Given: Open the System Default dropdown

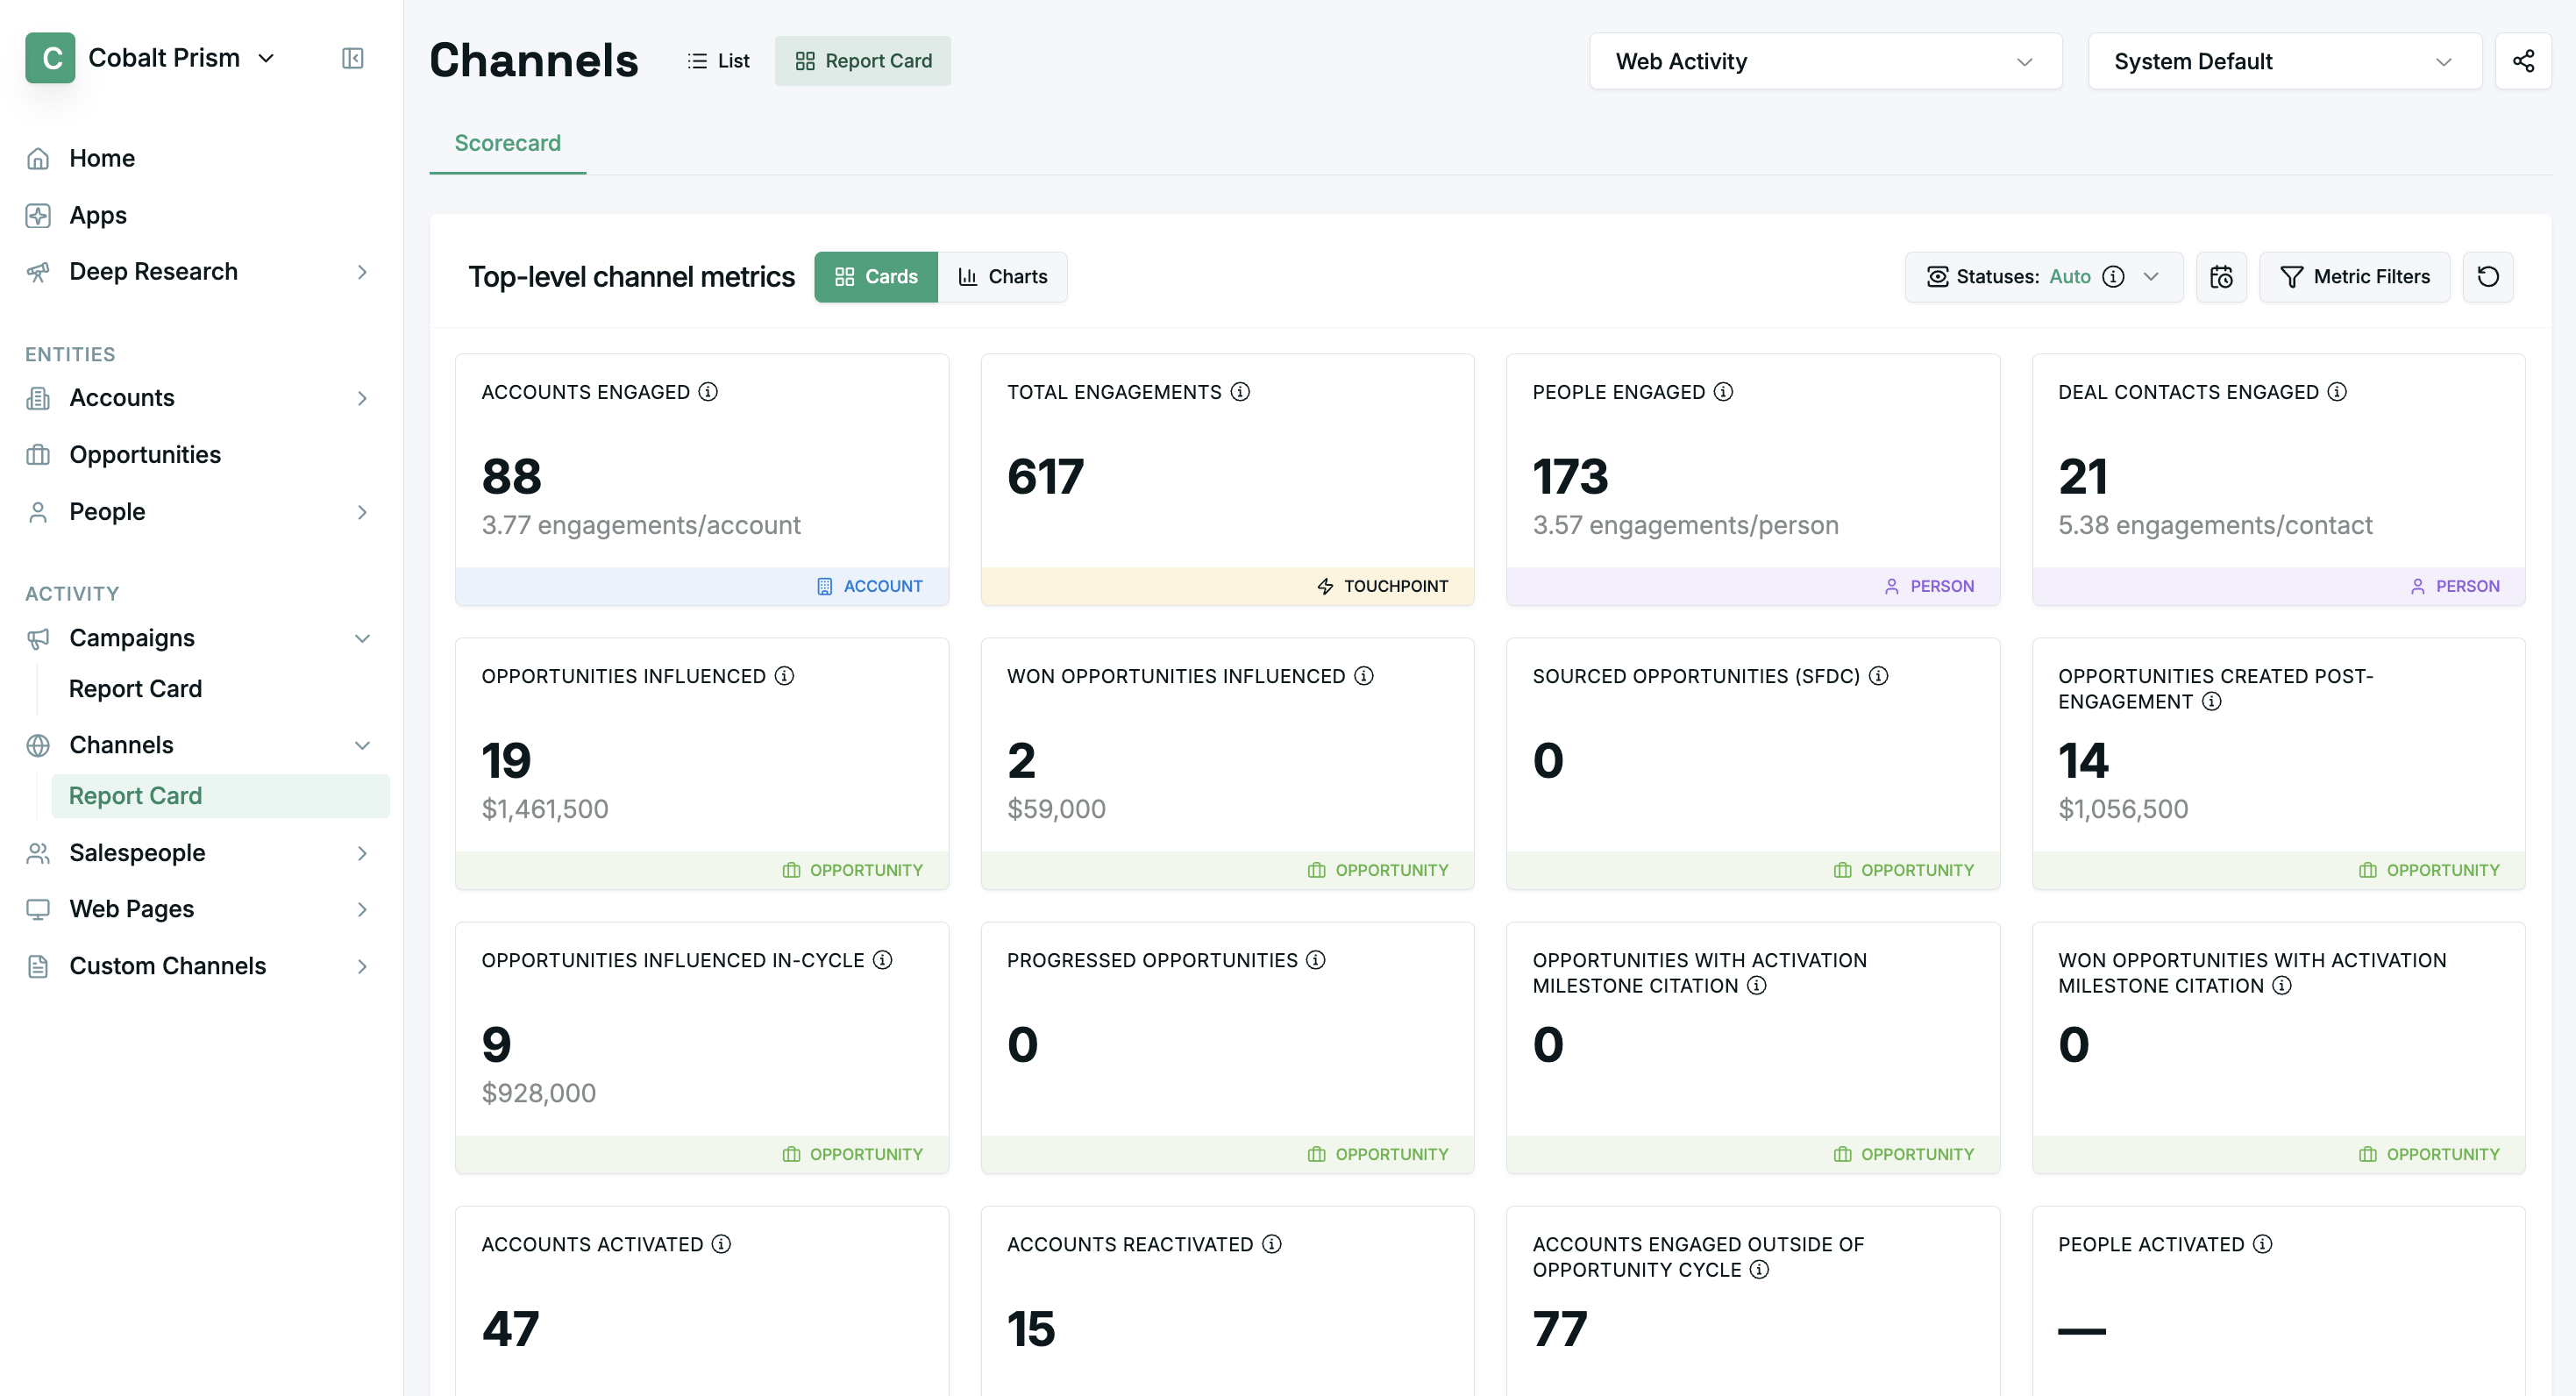Looking at the screenshot, I should [x=2284, y=61].
